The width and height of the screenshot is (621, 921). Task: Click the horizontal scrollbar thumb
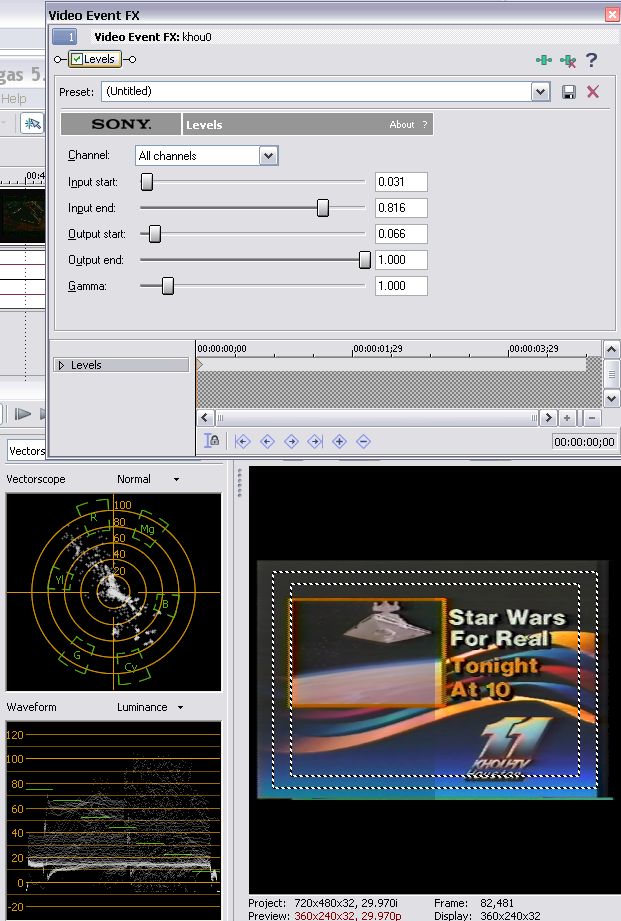377,418
